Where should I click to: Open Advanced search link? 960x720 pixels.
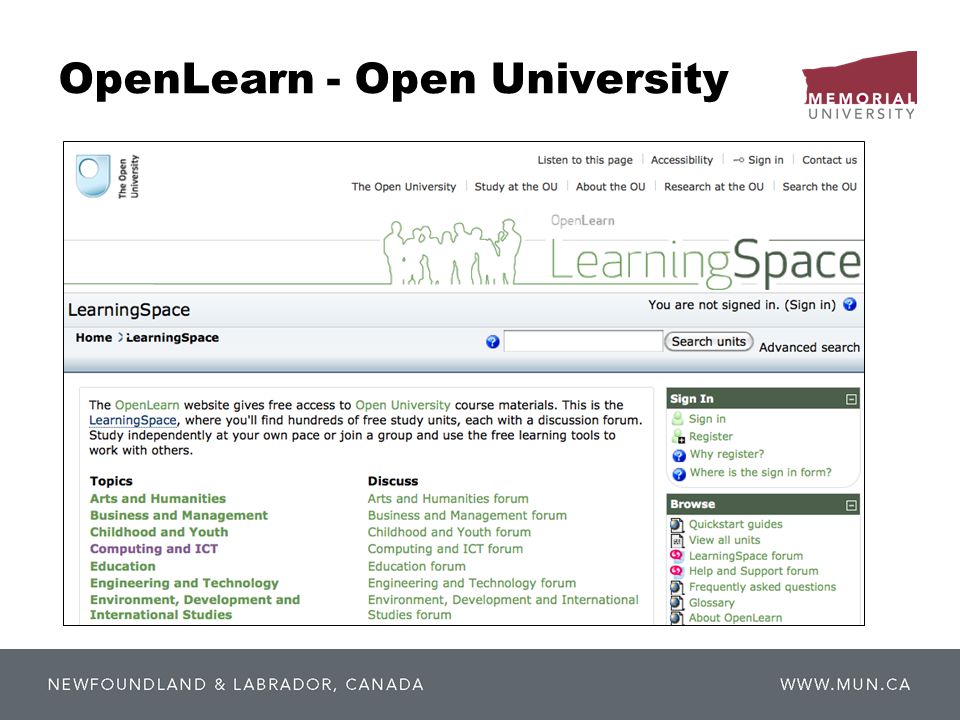point(809,347)
